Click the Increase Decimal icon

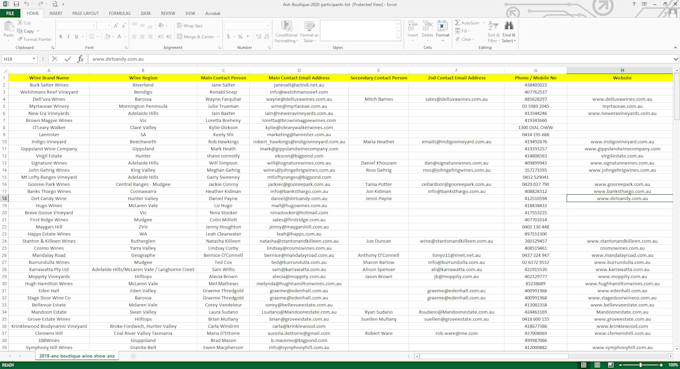[258, 37]
